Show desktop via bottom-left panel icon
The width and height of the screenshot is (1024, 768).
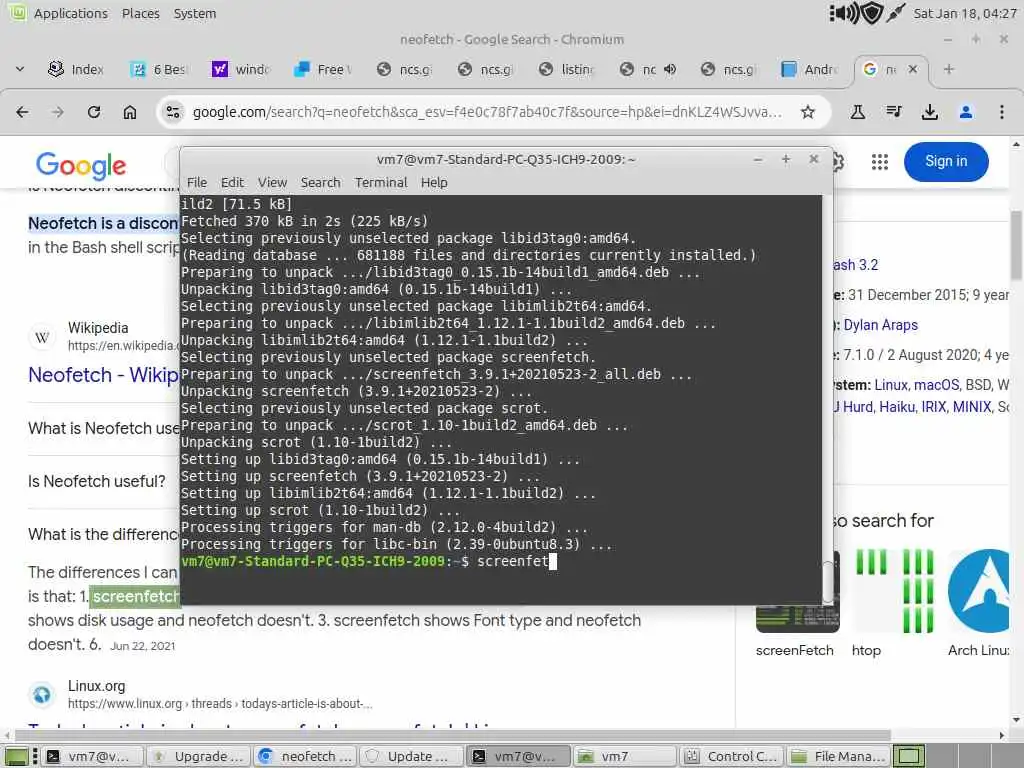coord(17,756)
